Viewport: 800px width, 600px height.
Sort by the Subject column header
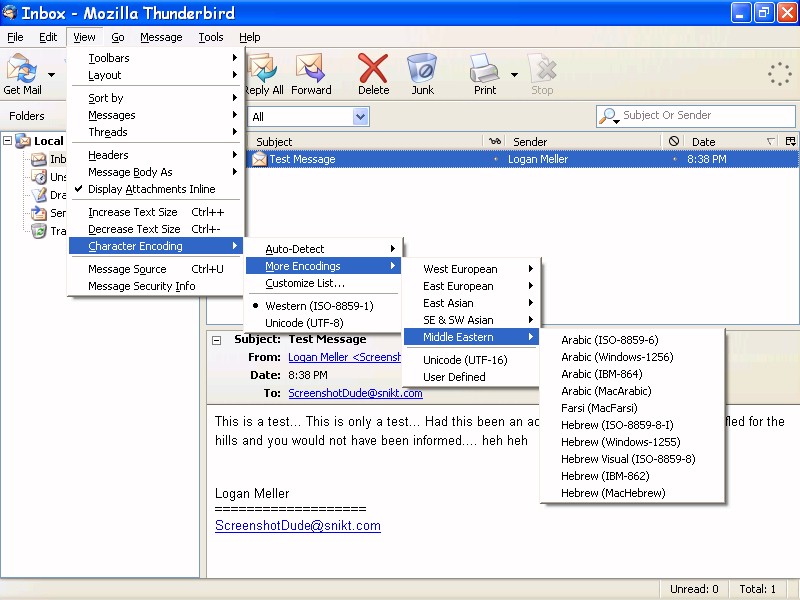point(365,141)
